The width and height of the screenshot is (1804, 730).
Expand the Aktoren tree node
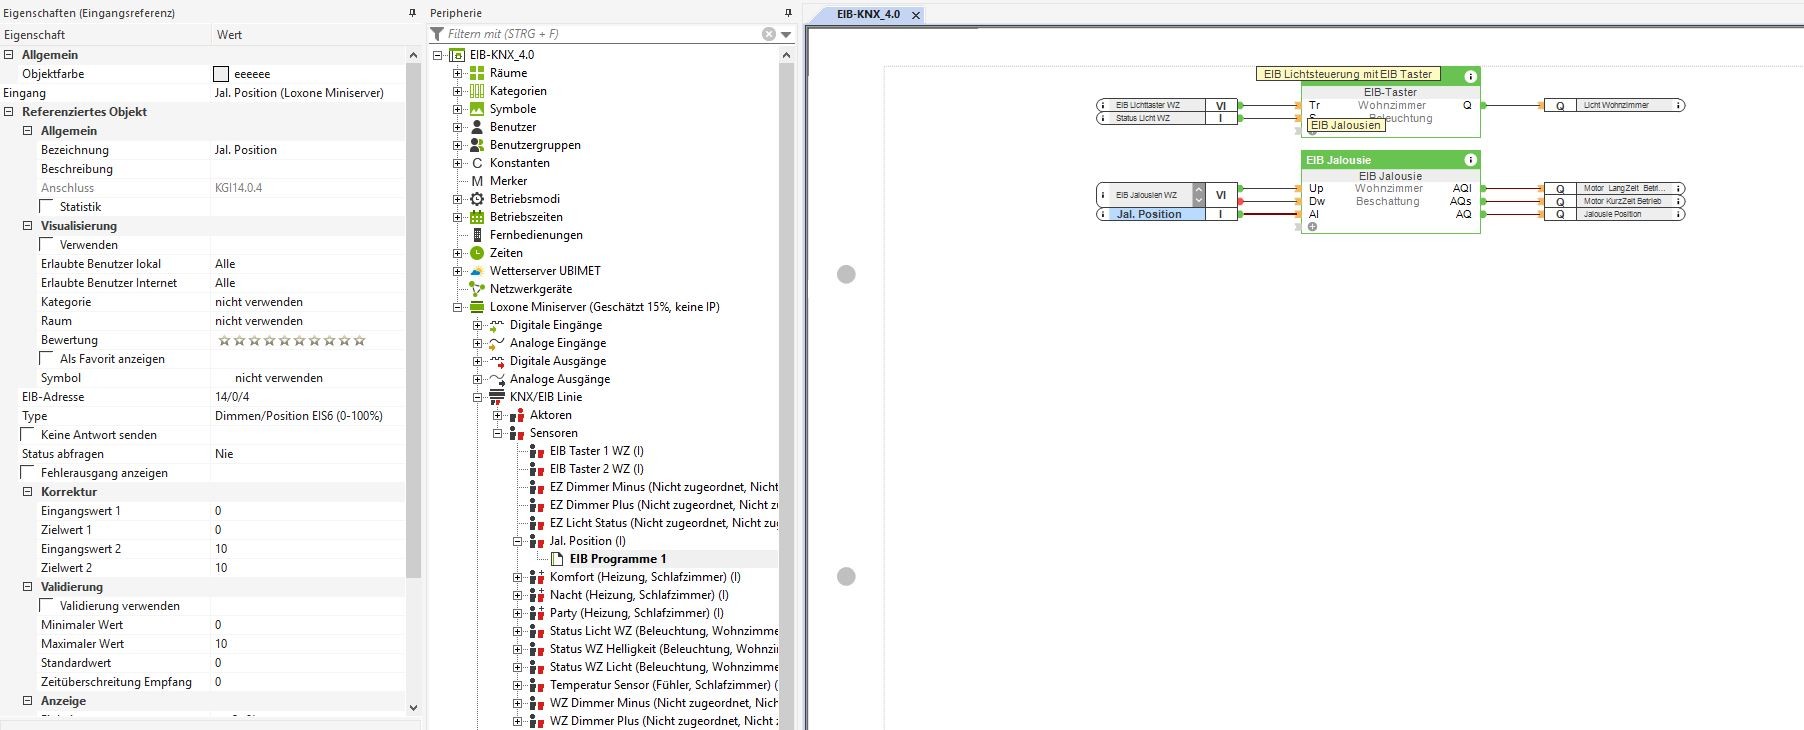pos(497,415)
